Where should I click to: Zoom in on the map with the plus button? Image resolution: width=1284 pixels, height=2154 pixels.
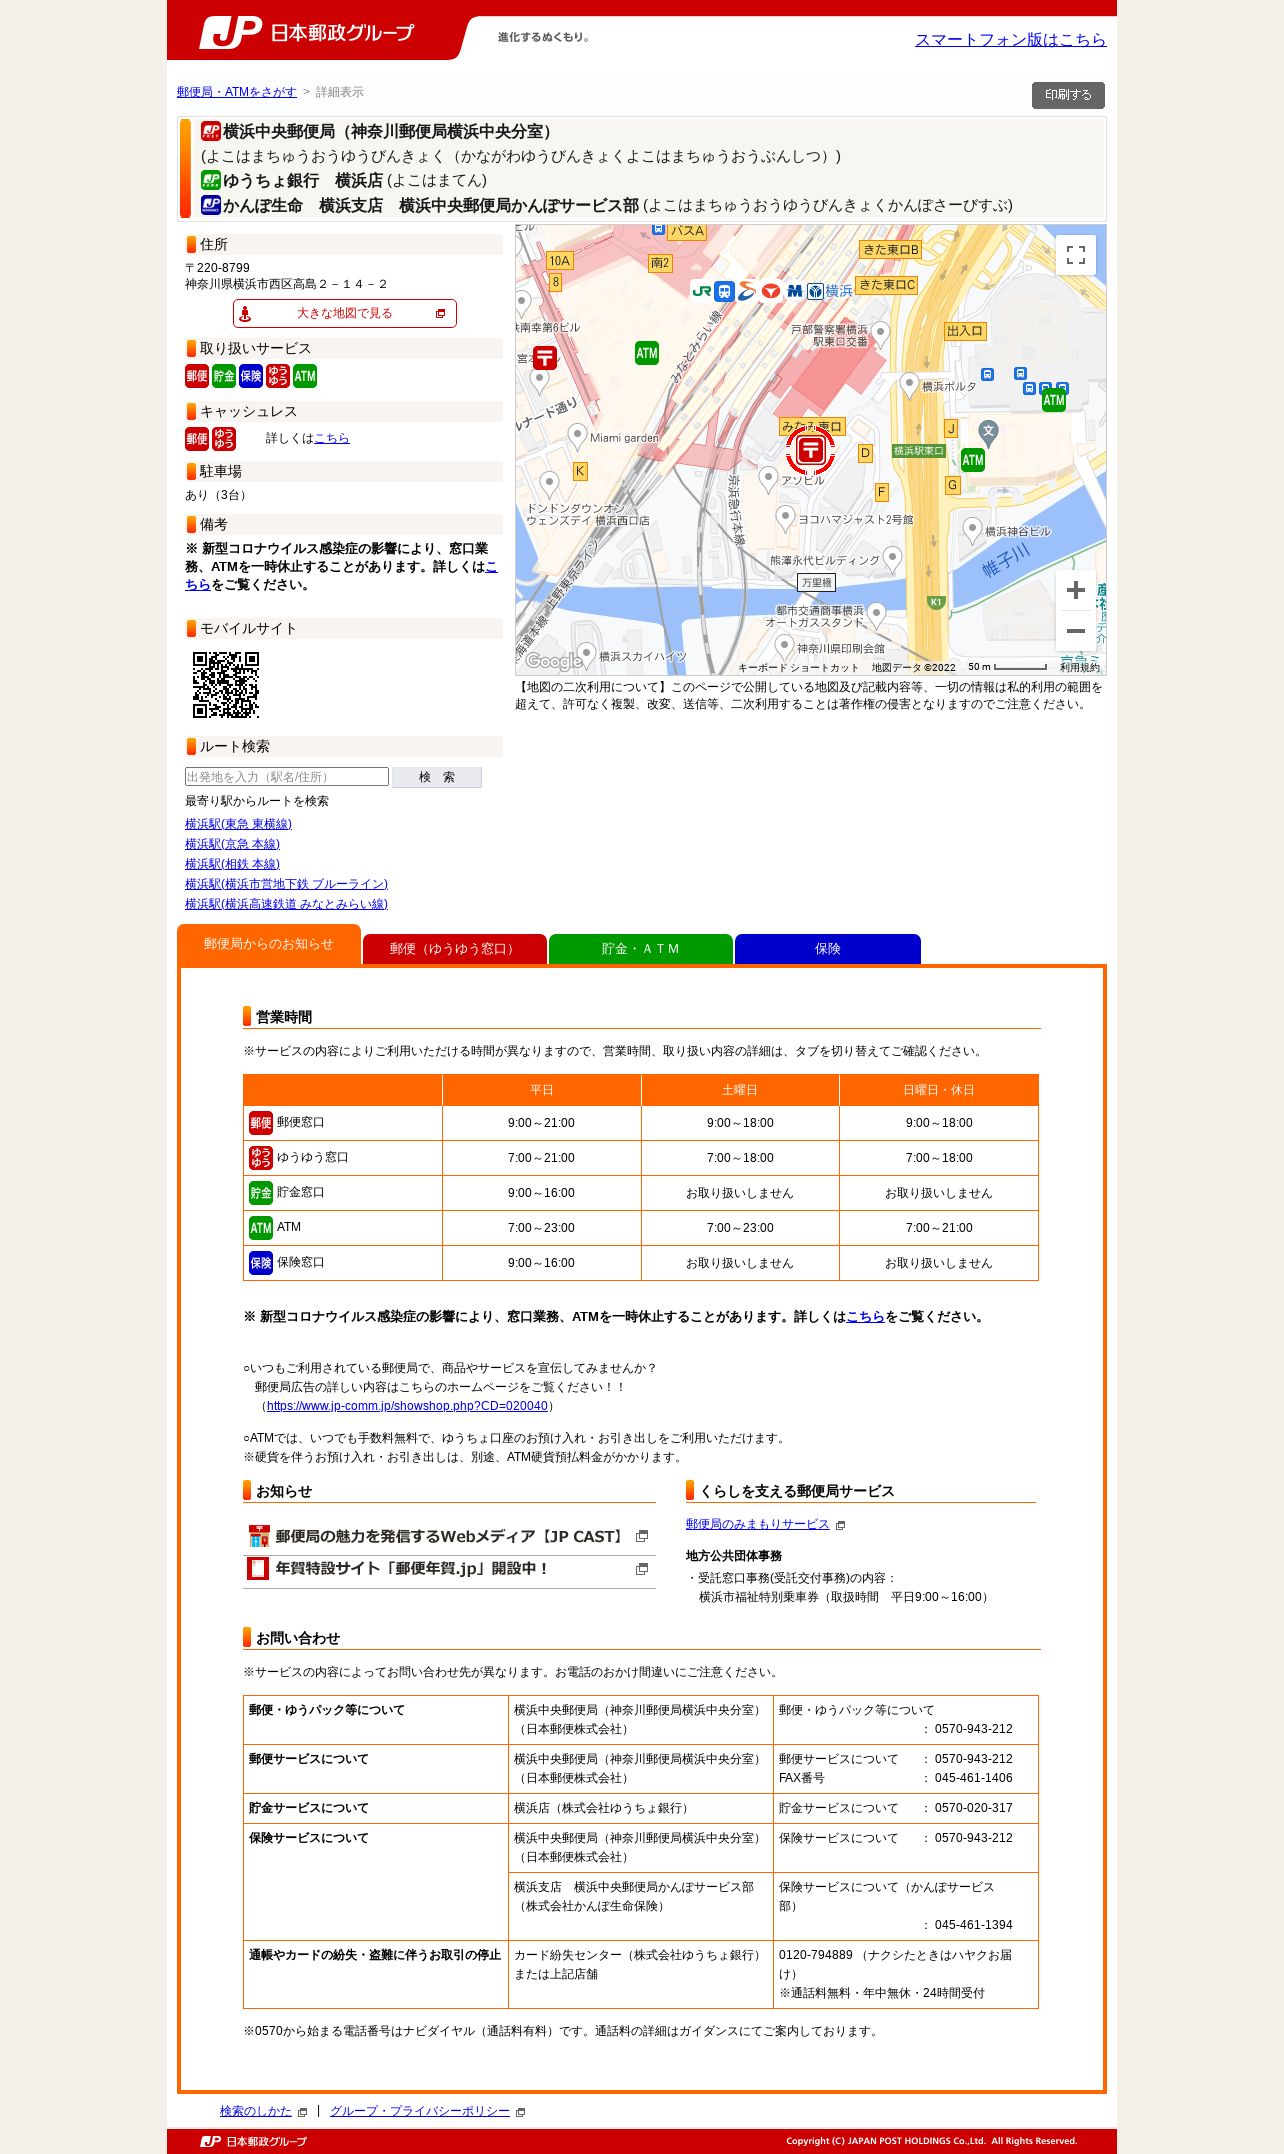click(1076, 590)
